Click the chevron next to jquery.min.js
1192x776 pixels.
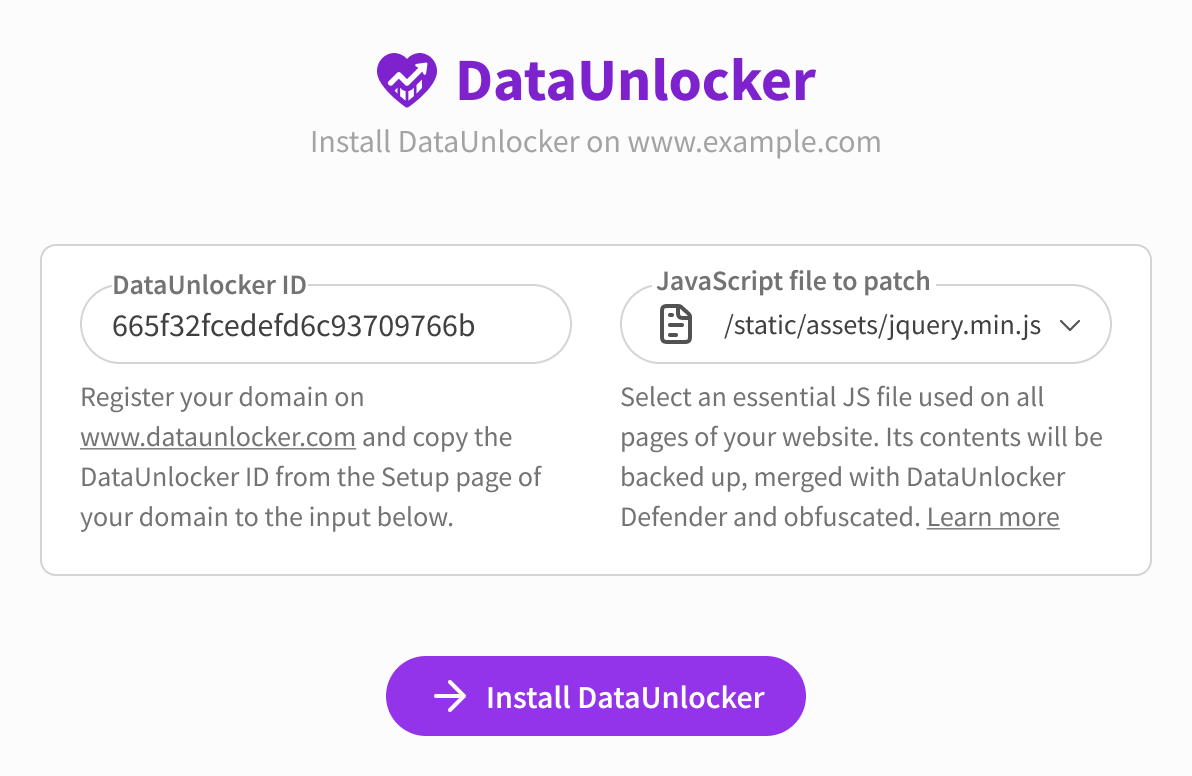click(x=1070, y=324)
